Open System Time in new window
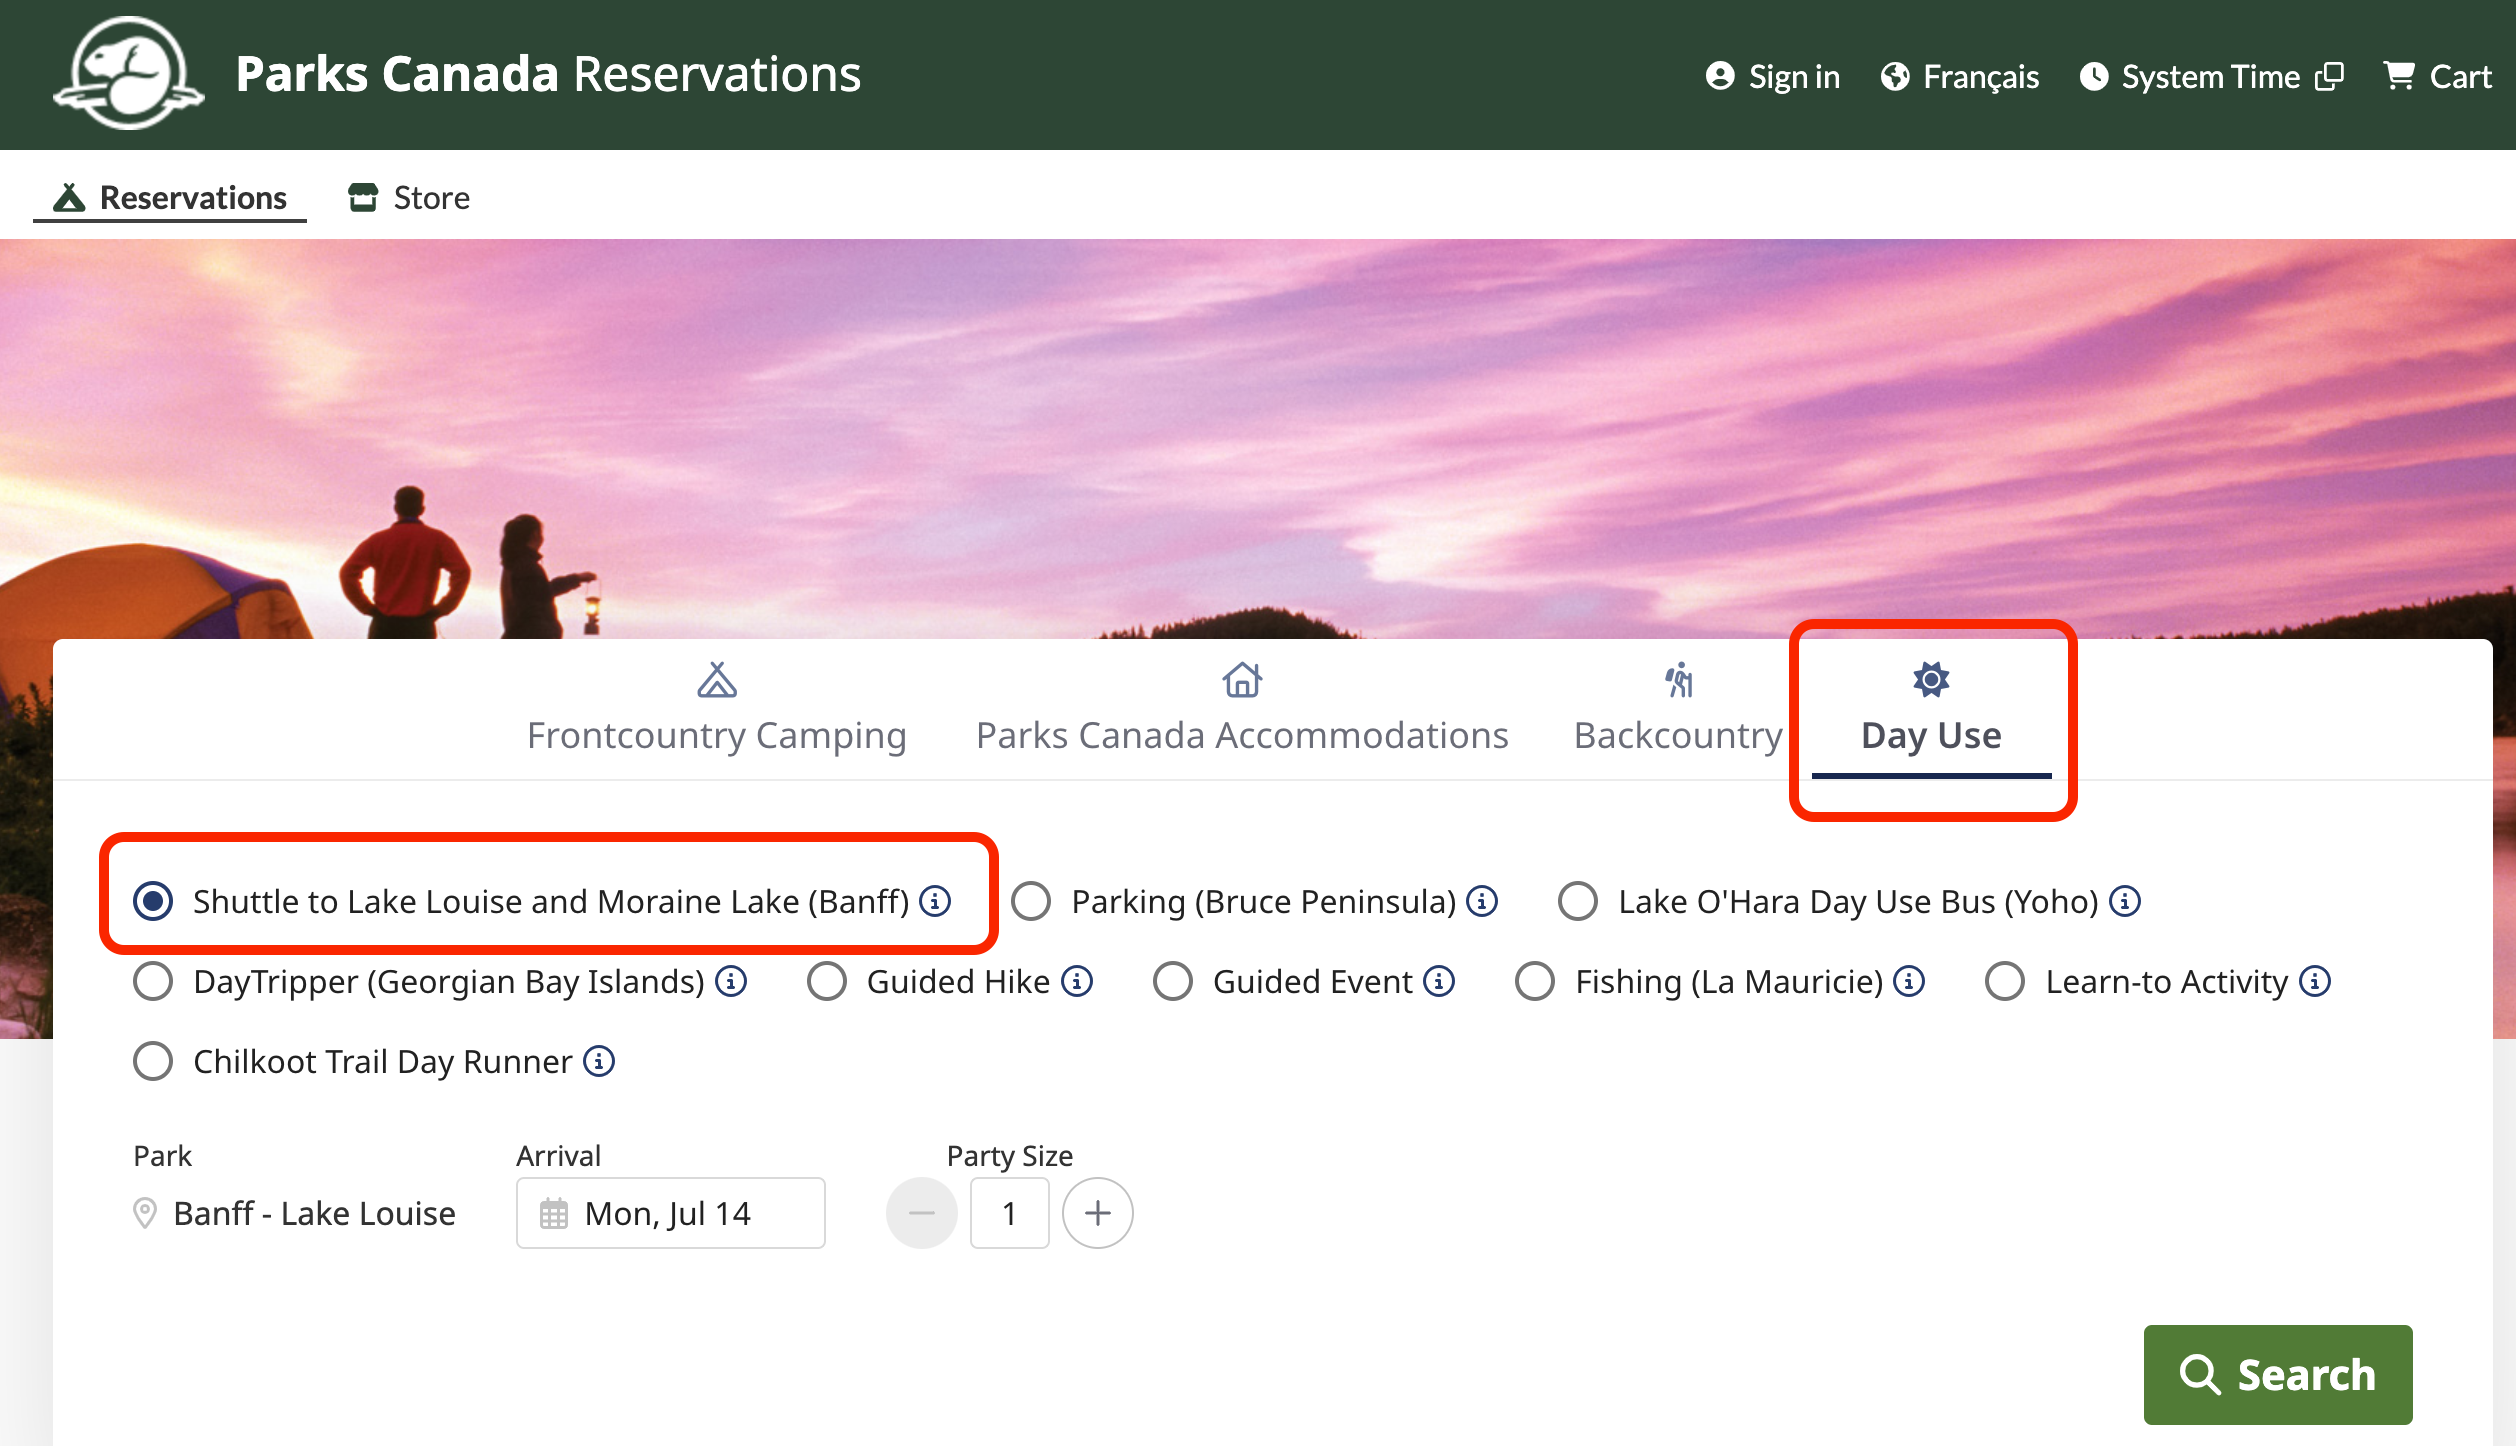2516x1446 pixels. click(2211, 76)
